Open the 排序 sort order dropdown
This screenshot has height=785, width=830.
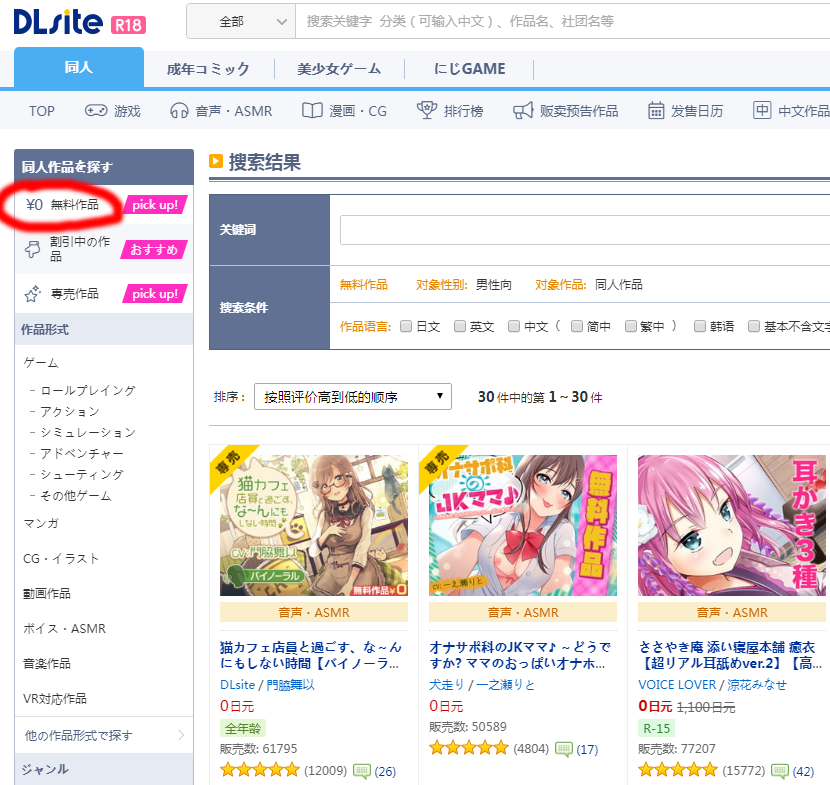click(353, 396)
